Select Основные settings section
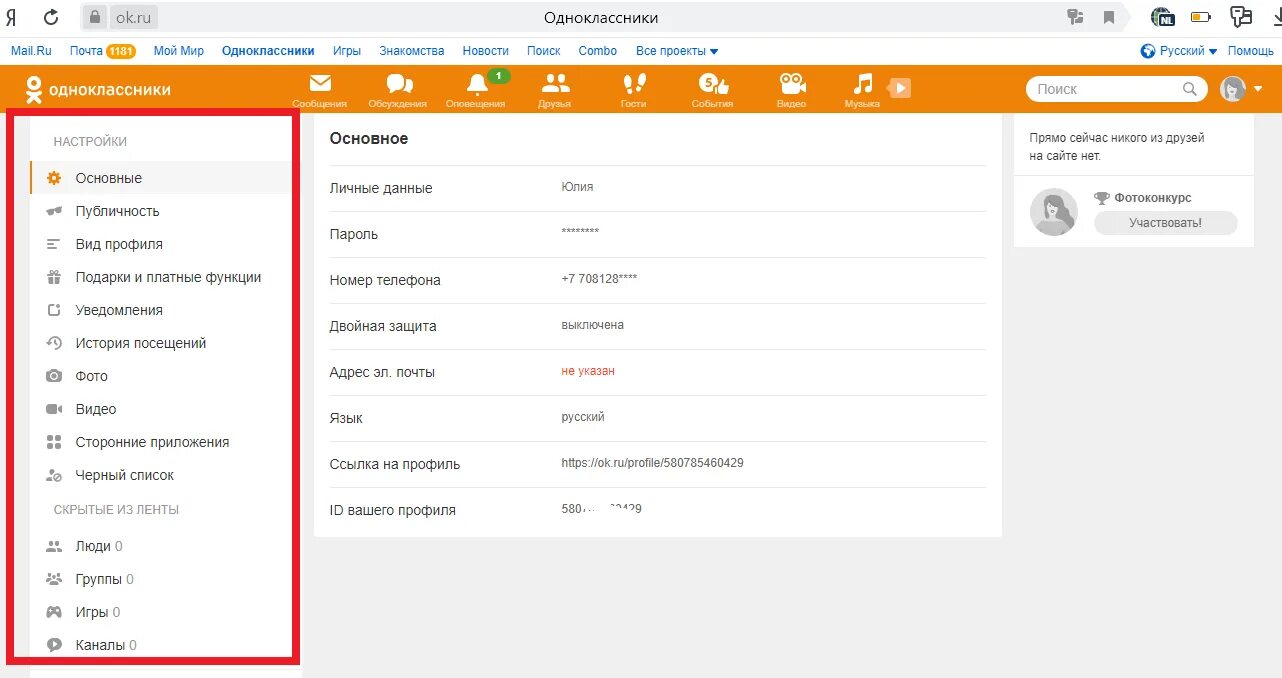Image resolution: width=1282 pixels, height=678 pixels. tap(160, 178)
